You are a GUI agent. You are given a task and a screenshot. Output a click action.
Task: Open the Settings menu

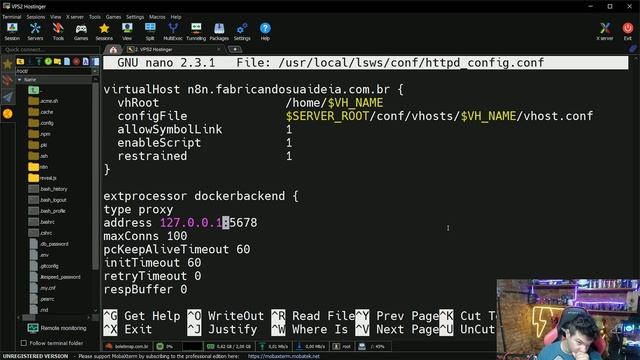pyautogui.click(x=135, y=17)
